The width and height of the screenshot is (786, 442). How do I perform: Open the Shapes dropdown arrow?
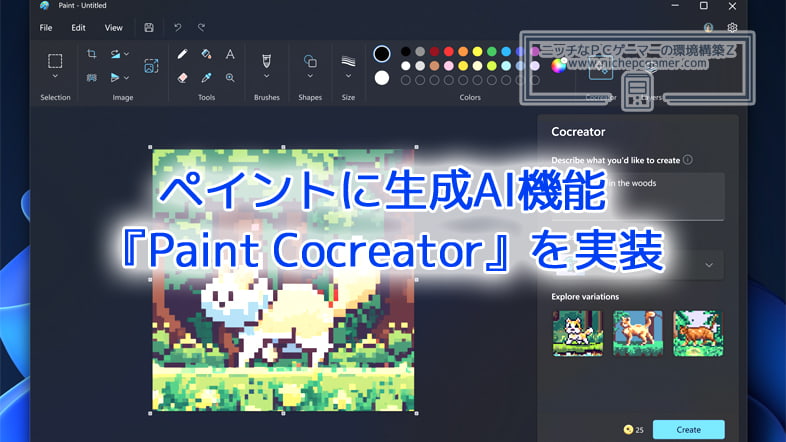310,76
